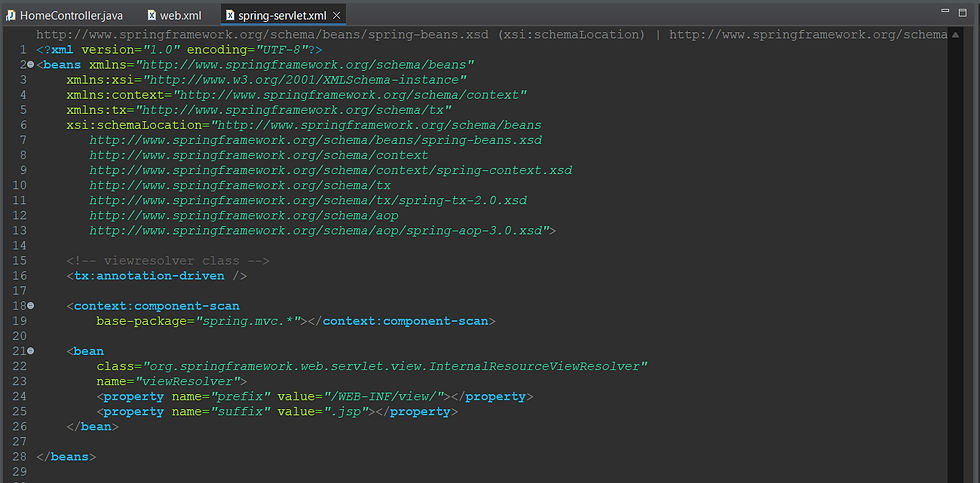Switch to the HomeController.java tab
The height and width of the screenshot is (483, 980).
65,15
